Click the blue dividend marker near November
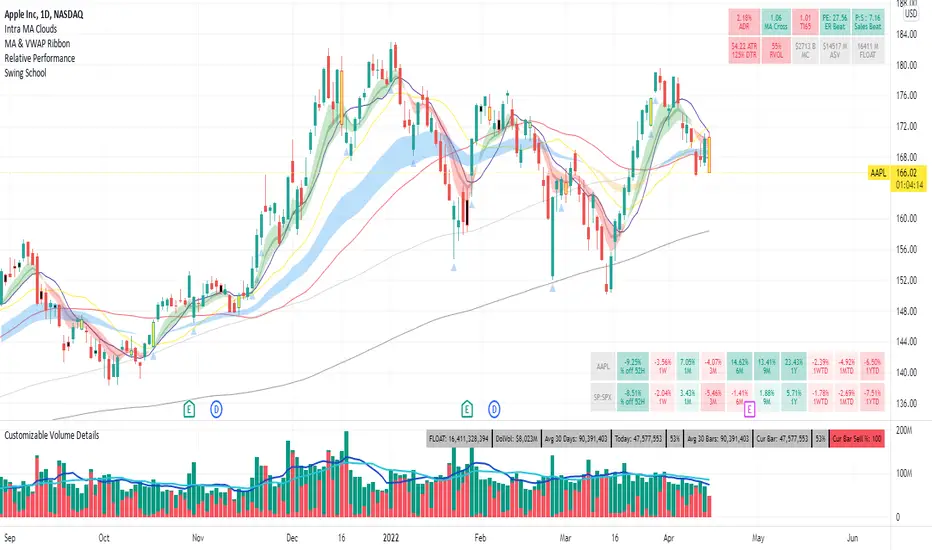 216,408
